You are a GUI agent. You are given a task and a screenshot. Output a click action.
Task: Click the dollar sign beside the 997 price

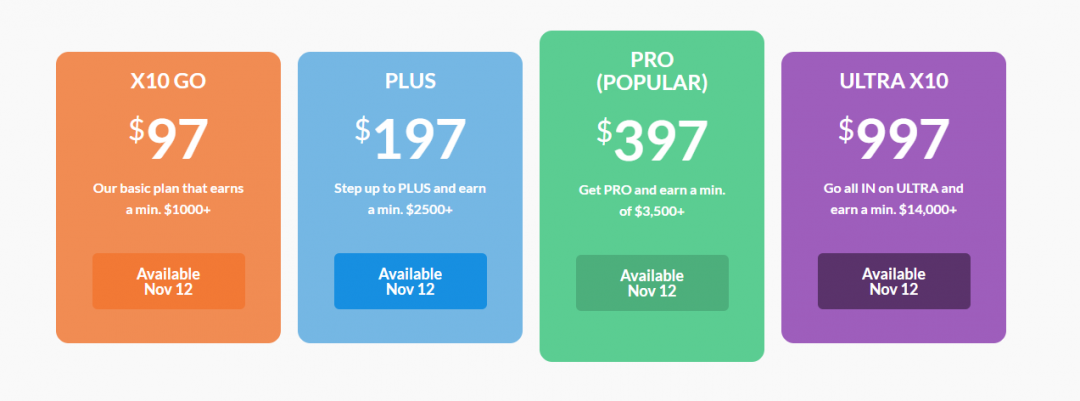coord(846,130)
